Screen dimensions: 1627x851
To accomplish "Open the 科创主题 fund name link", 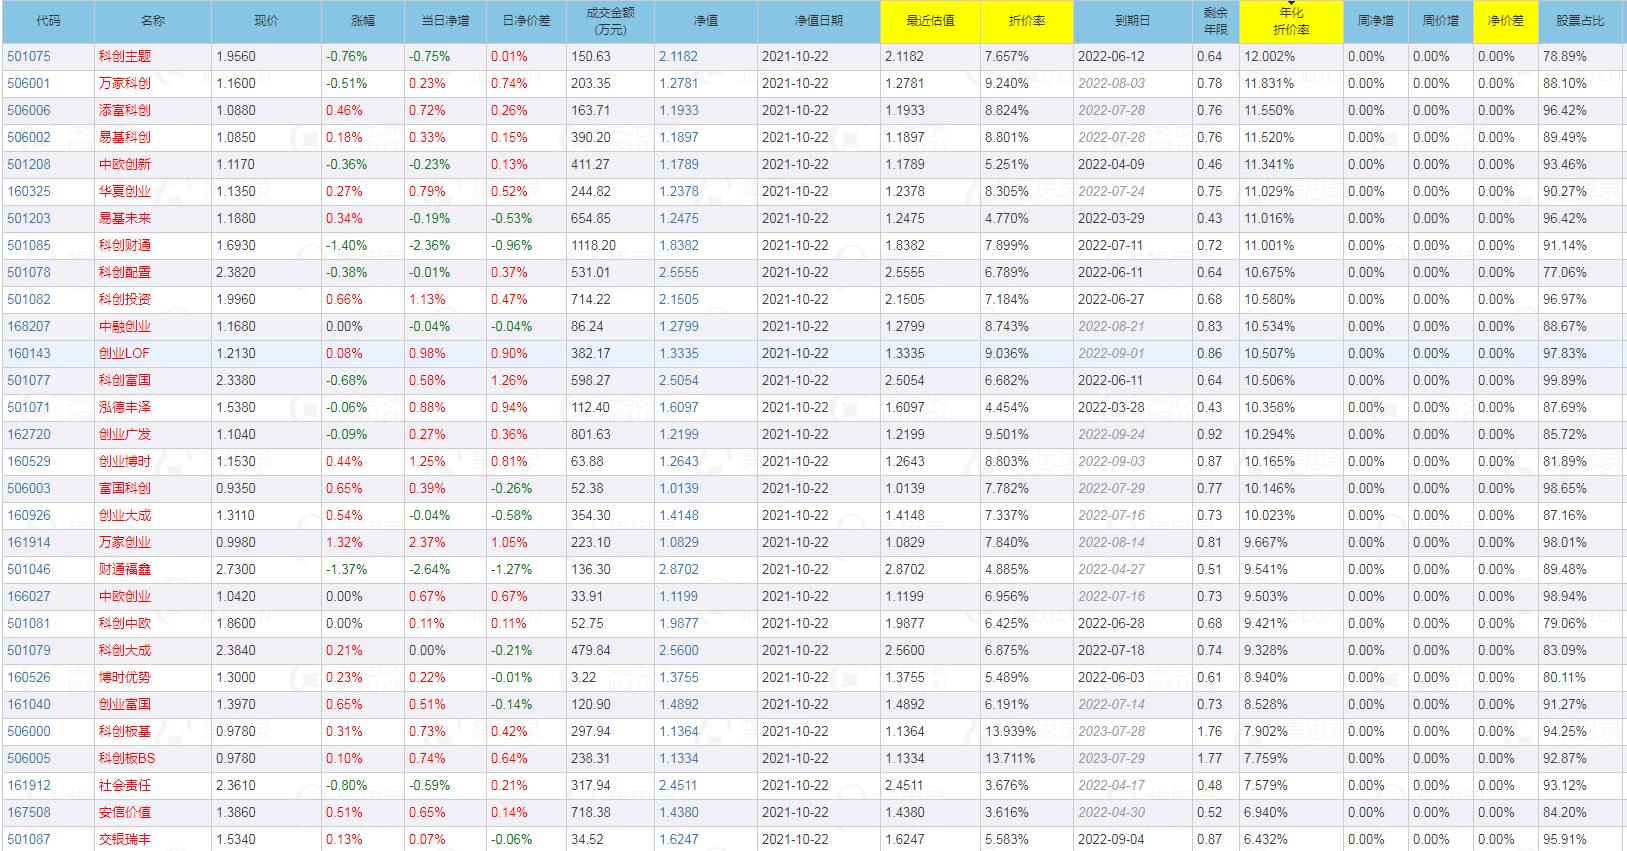I will click(x=125, y=57).
